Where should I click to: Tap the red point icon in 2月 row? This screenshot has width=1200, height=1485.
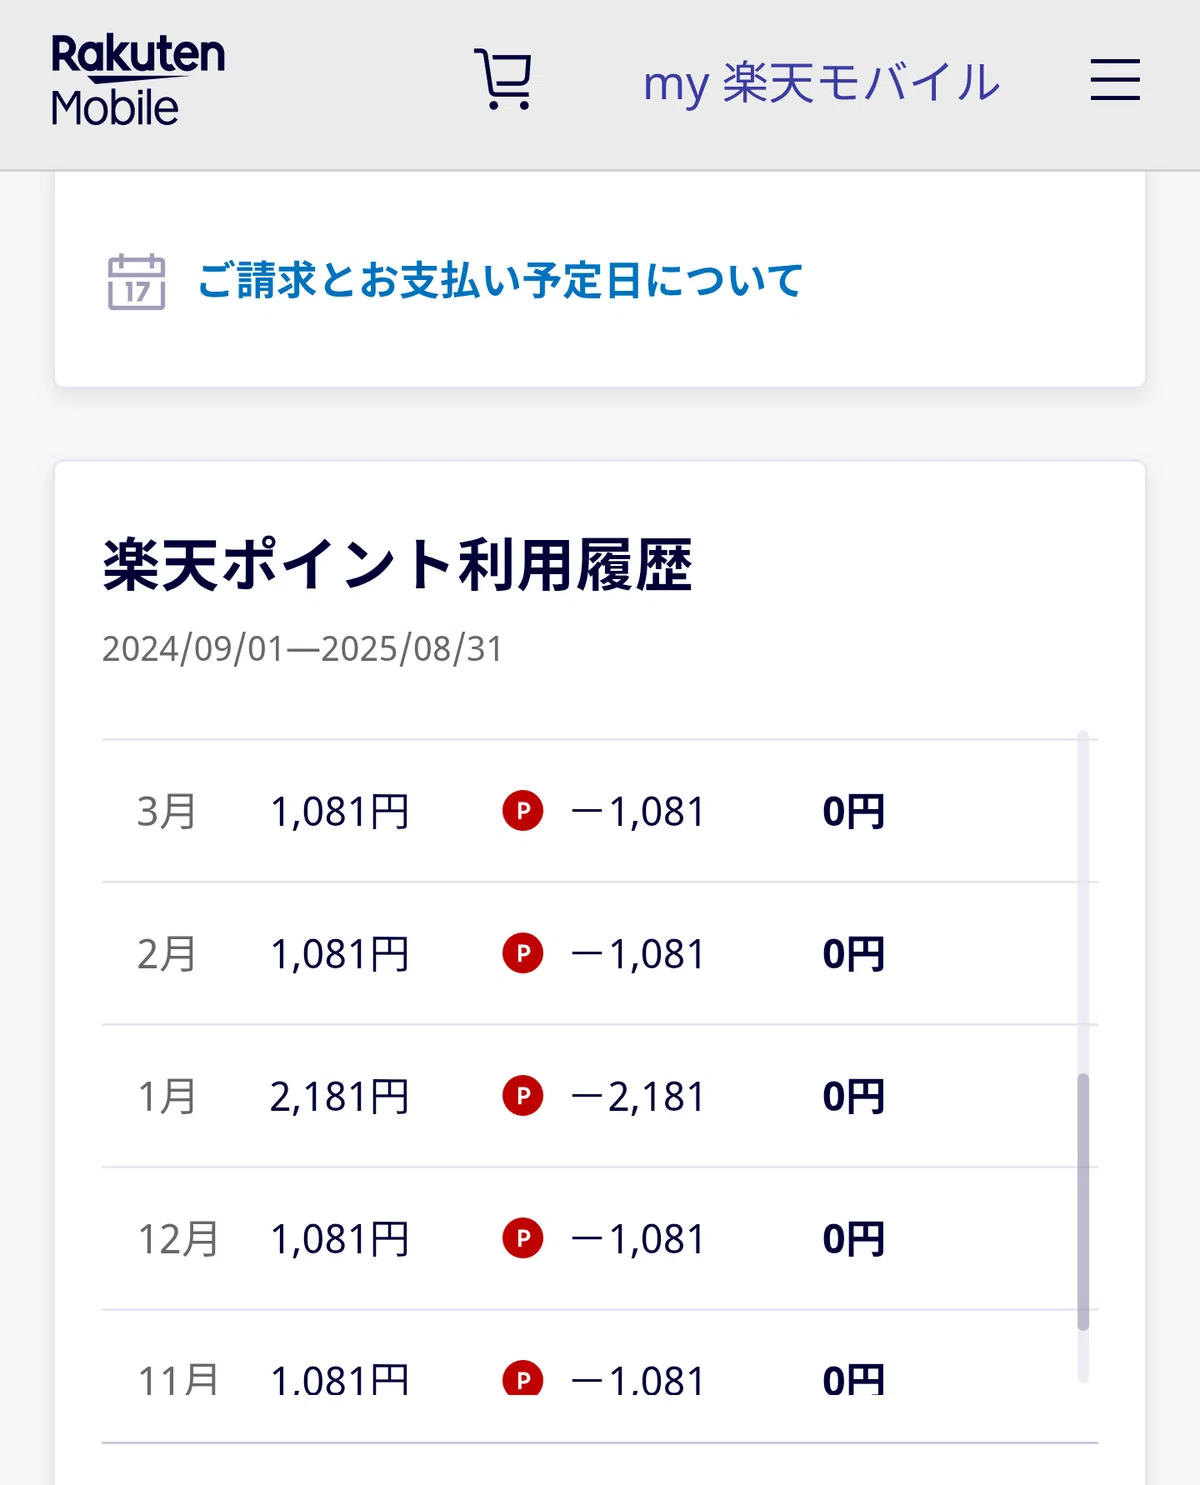pyautogui.click(x=523, y=953)
